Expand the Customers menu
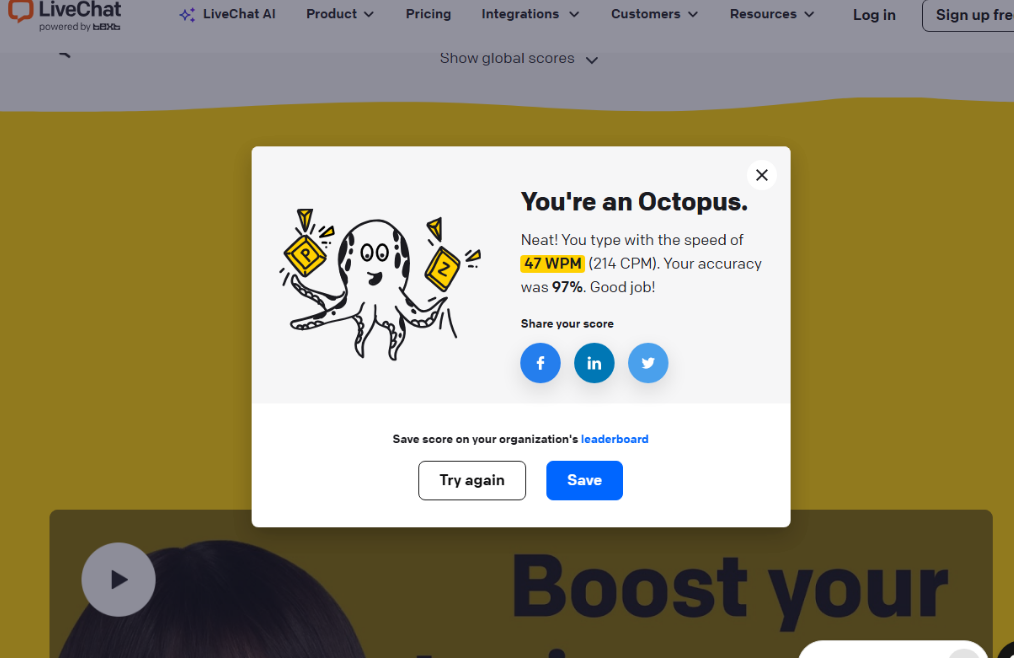 click(x=654, y=14)
